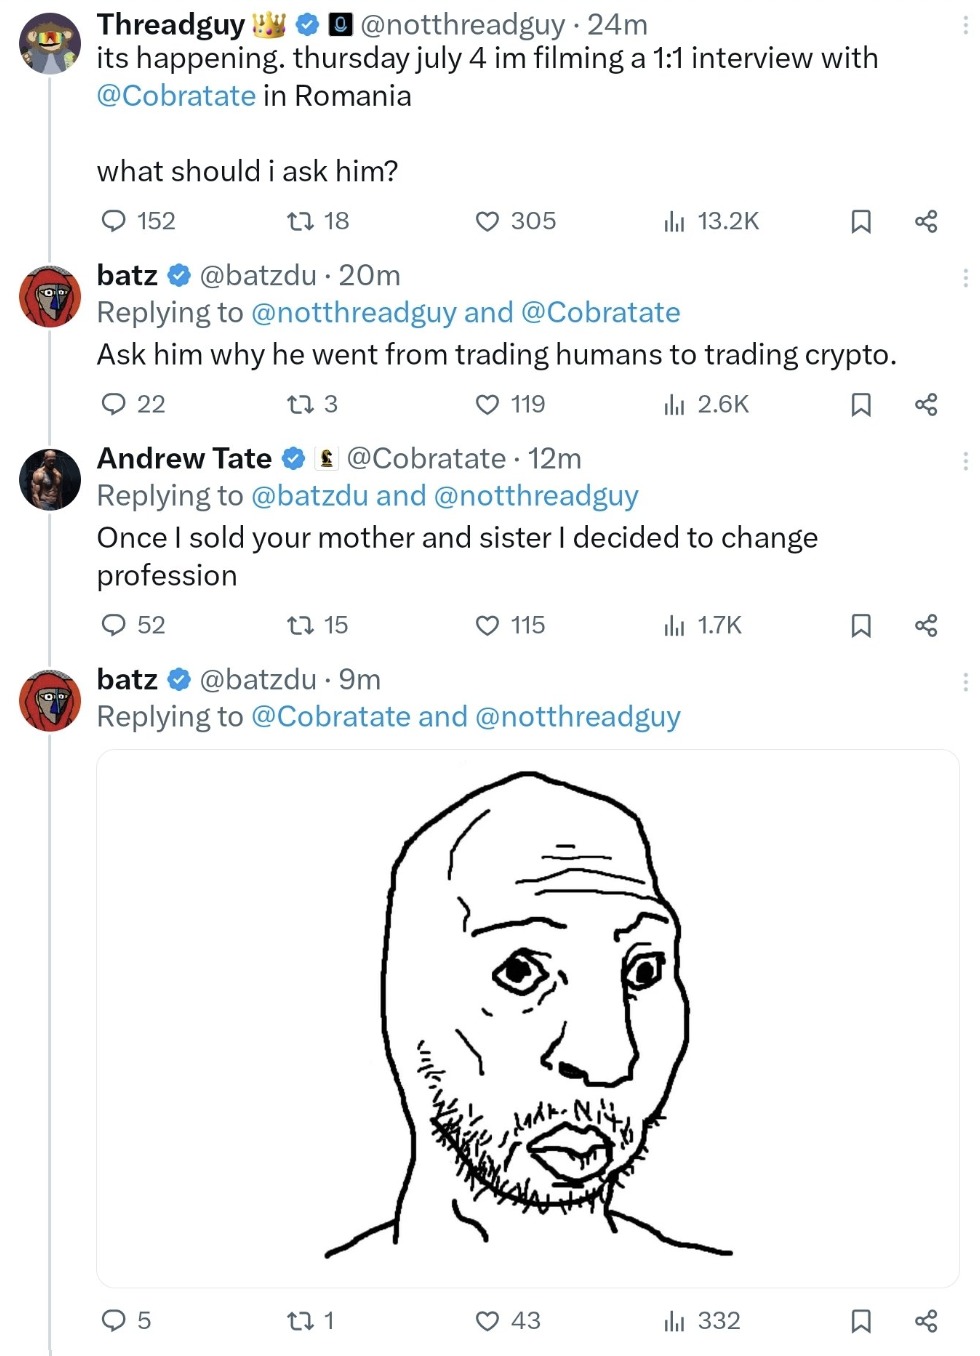Open Andrew Tate's profile name link

point(184,458)
